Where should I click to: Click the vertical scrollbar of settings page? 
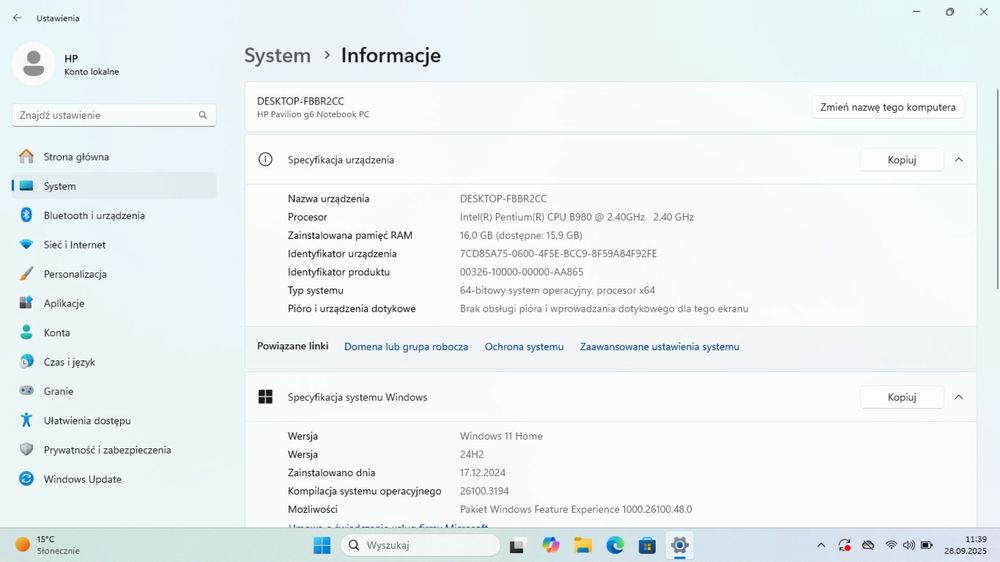pyautogui.click(x=997, y=189)
